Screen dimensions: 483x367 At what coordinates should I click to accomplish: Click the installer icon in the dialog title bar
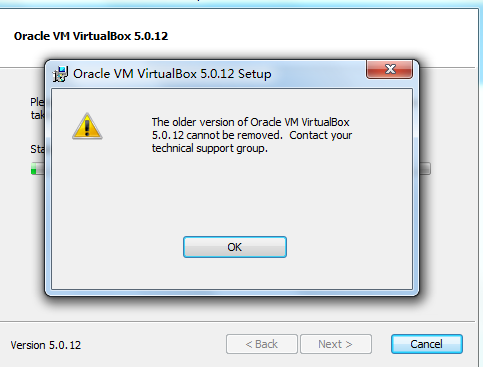click(x=60, y=74)
